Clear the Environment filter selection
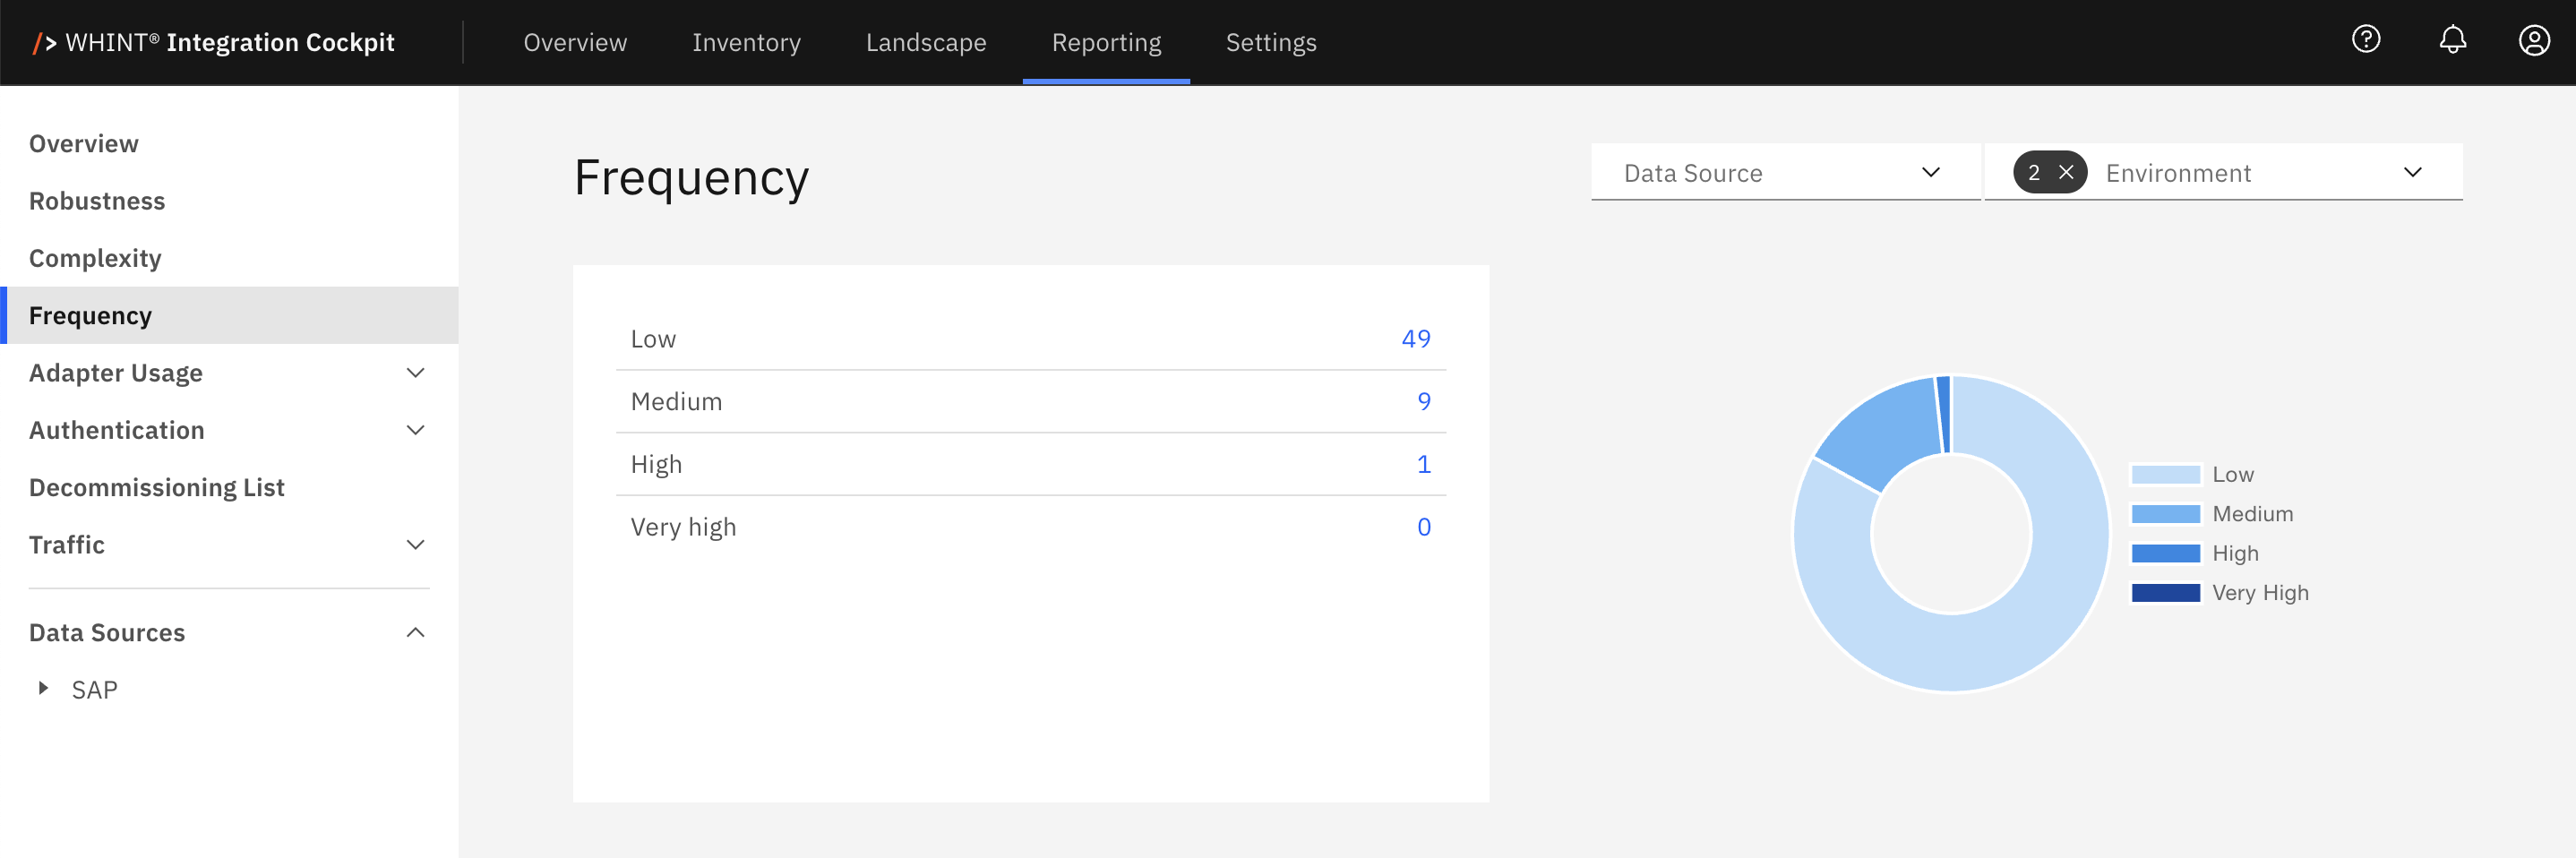Screen dimensions: 2576x858 coord(2066,173)
